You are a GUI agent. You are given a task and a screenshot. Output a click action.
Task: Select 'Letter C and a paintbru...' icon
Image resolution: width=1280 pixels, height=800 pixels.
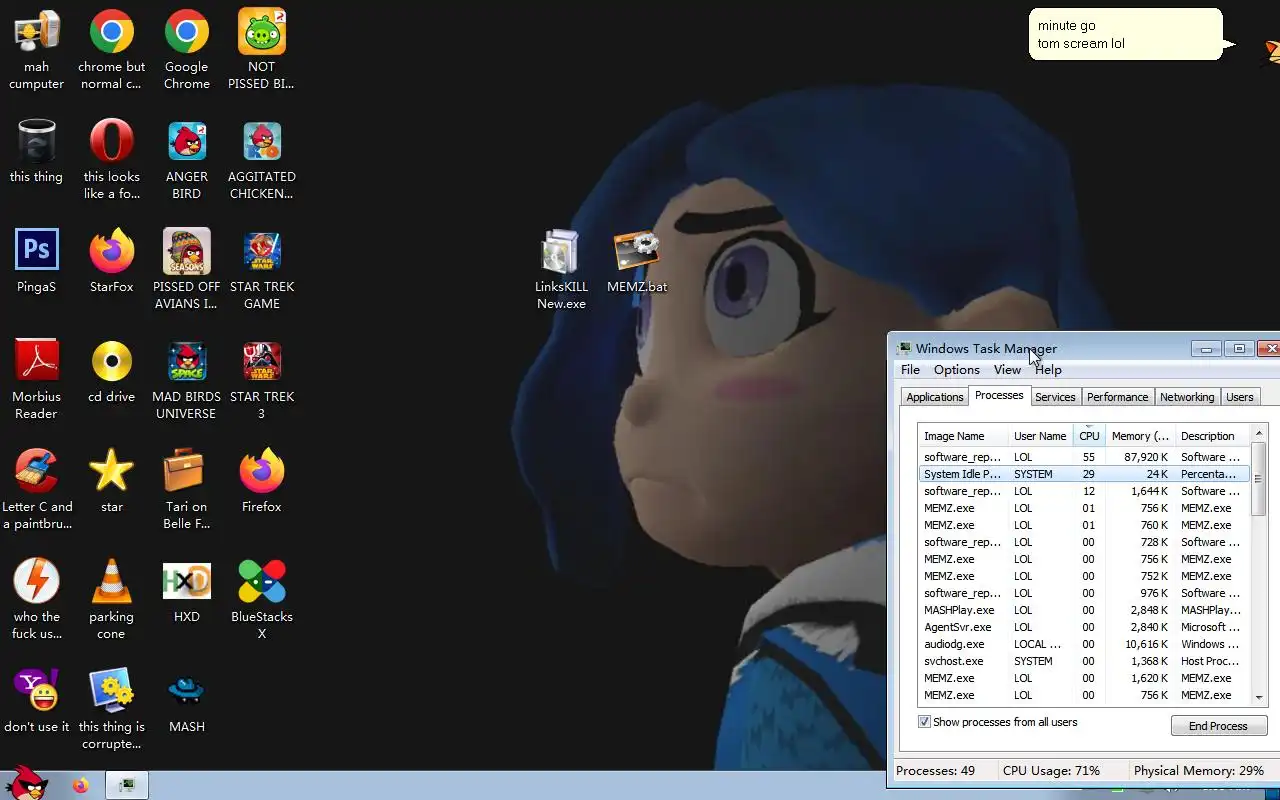(x=37, y=490)
